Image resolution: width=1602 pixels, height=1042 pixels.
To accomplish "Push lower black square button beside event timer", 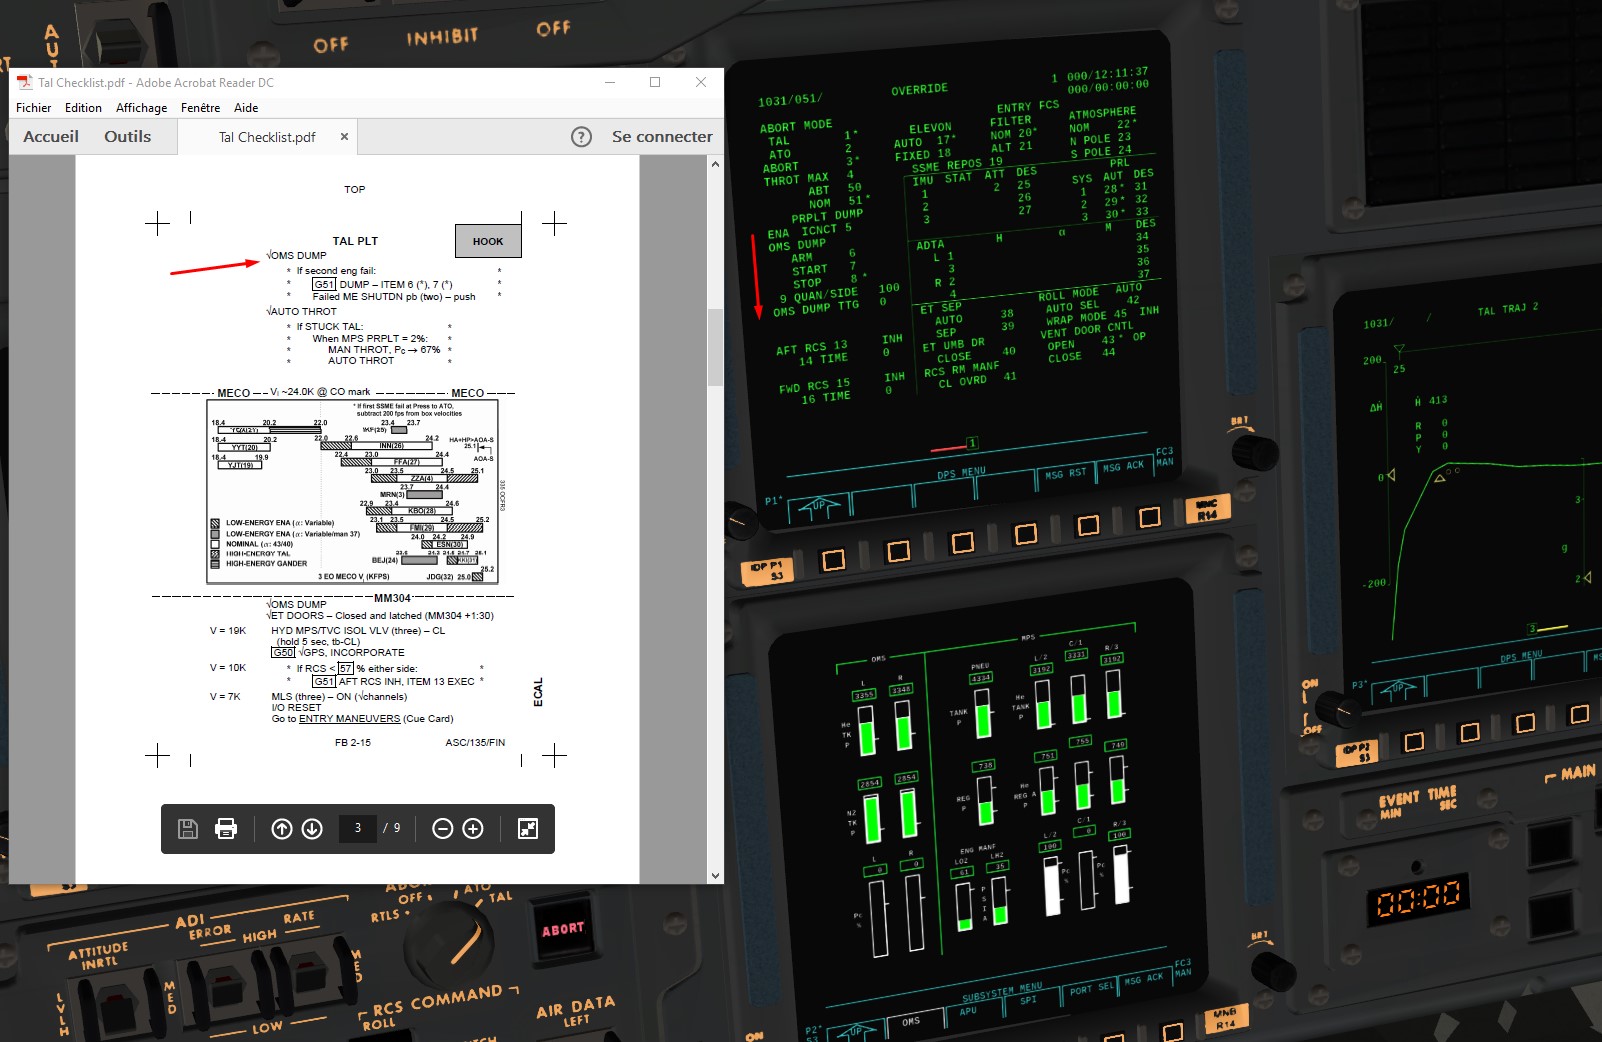I will coord(1551,914).
